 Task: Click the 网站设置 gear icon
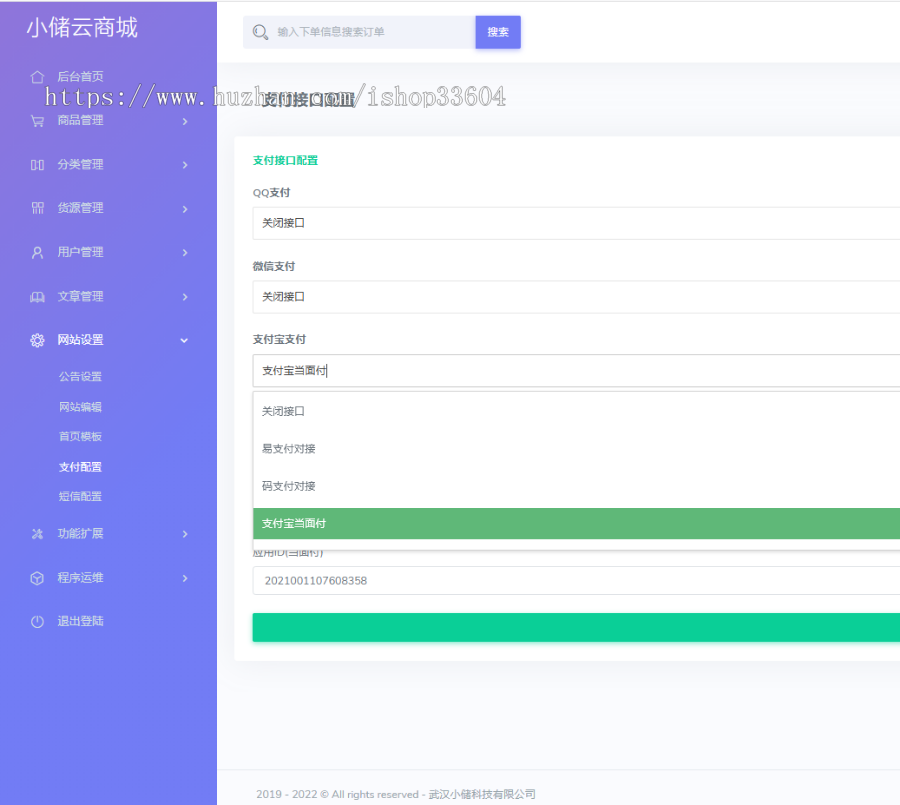pos(37,340)
